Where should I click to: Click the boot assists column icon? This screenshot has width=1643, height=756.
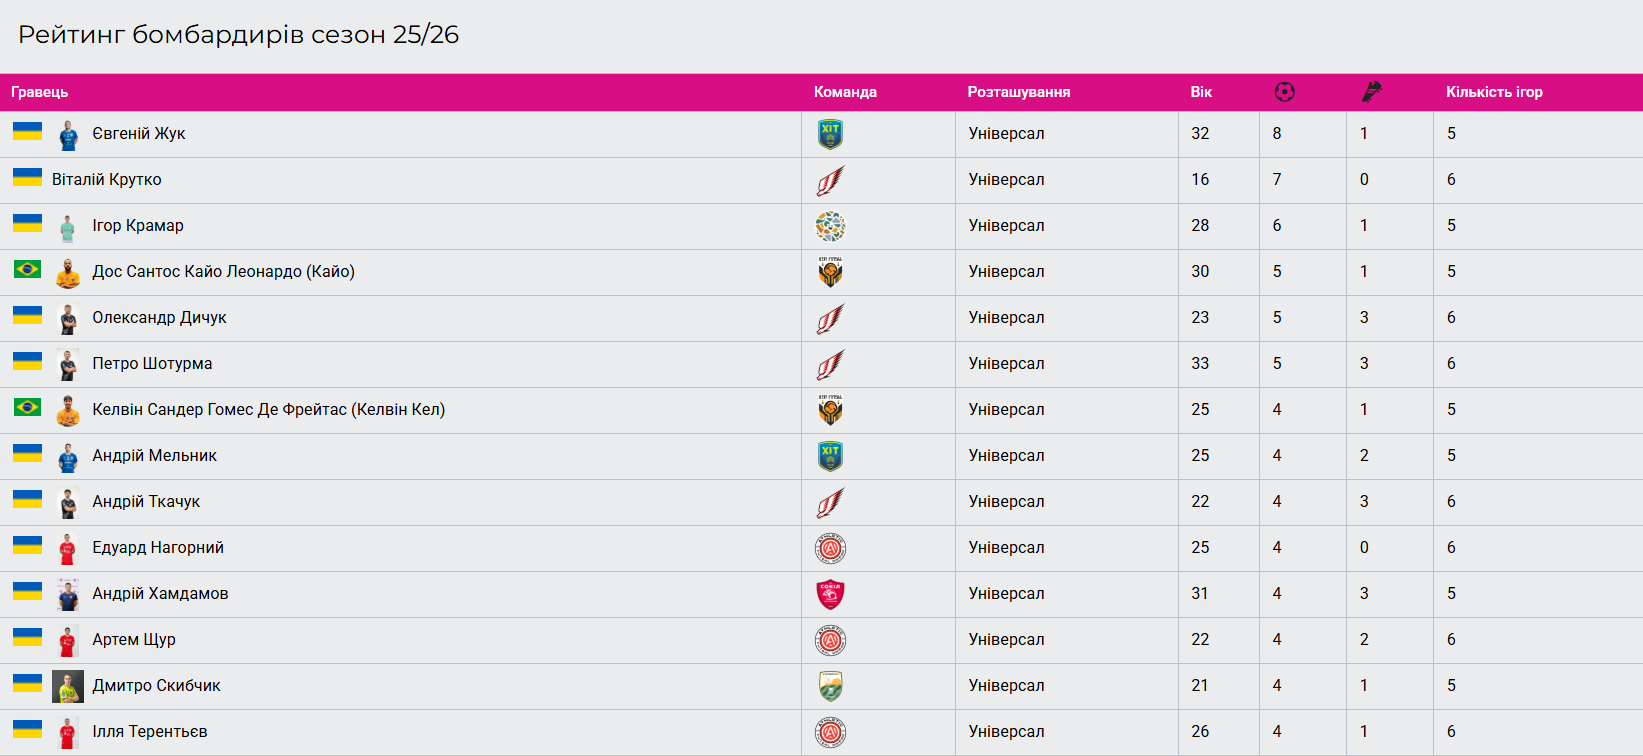(1372, 92)
